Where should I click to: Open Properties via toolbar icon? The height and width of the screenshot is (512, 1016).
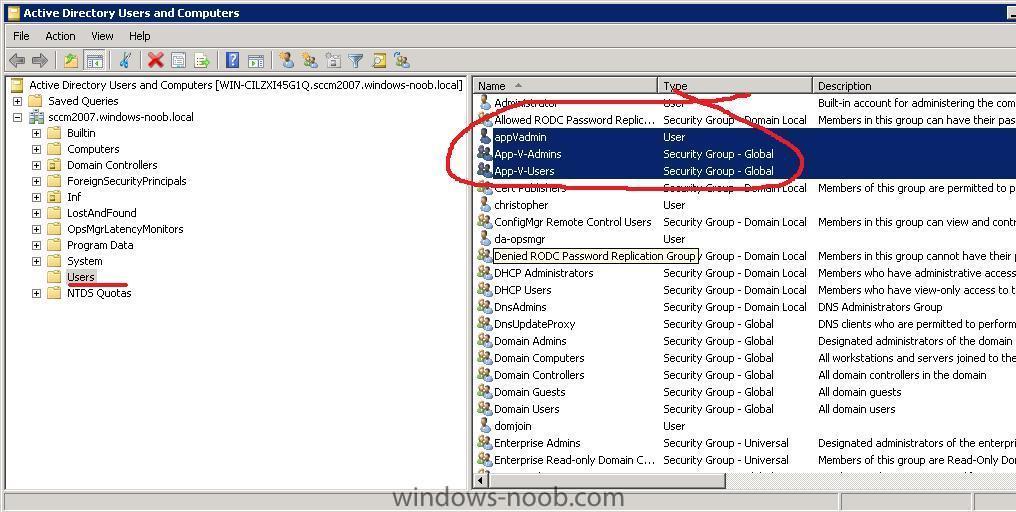pyautogui.click(x=179, y=61)
